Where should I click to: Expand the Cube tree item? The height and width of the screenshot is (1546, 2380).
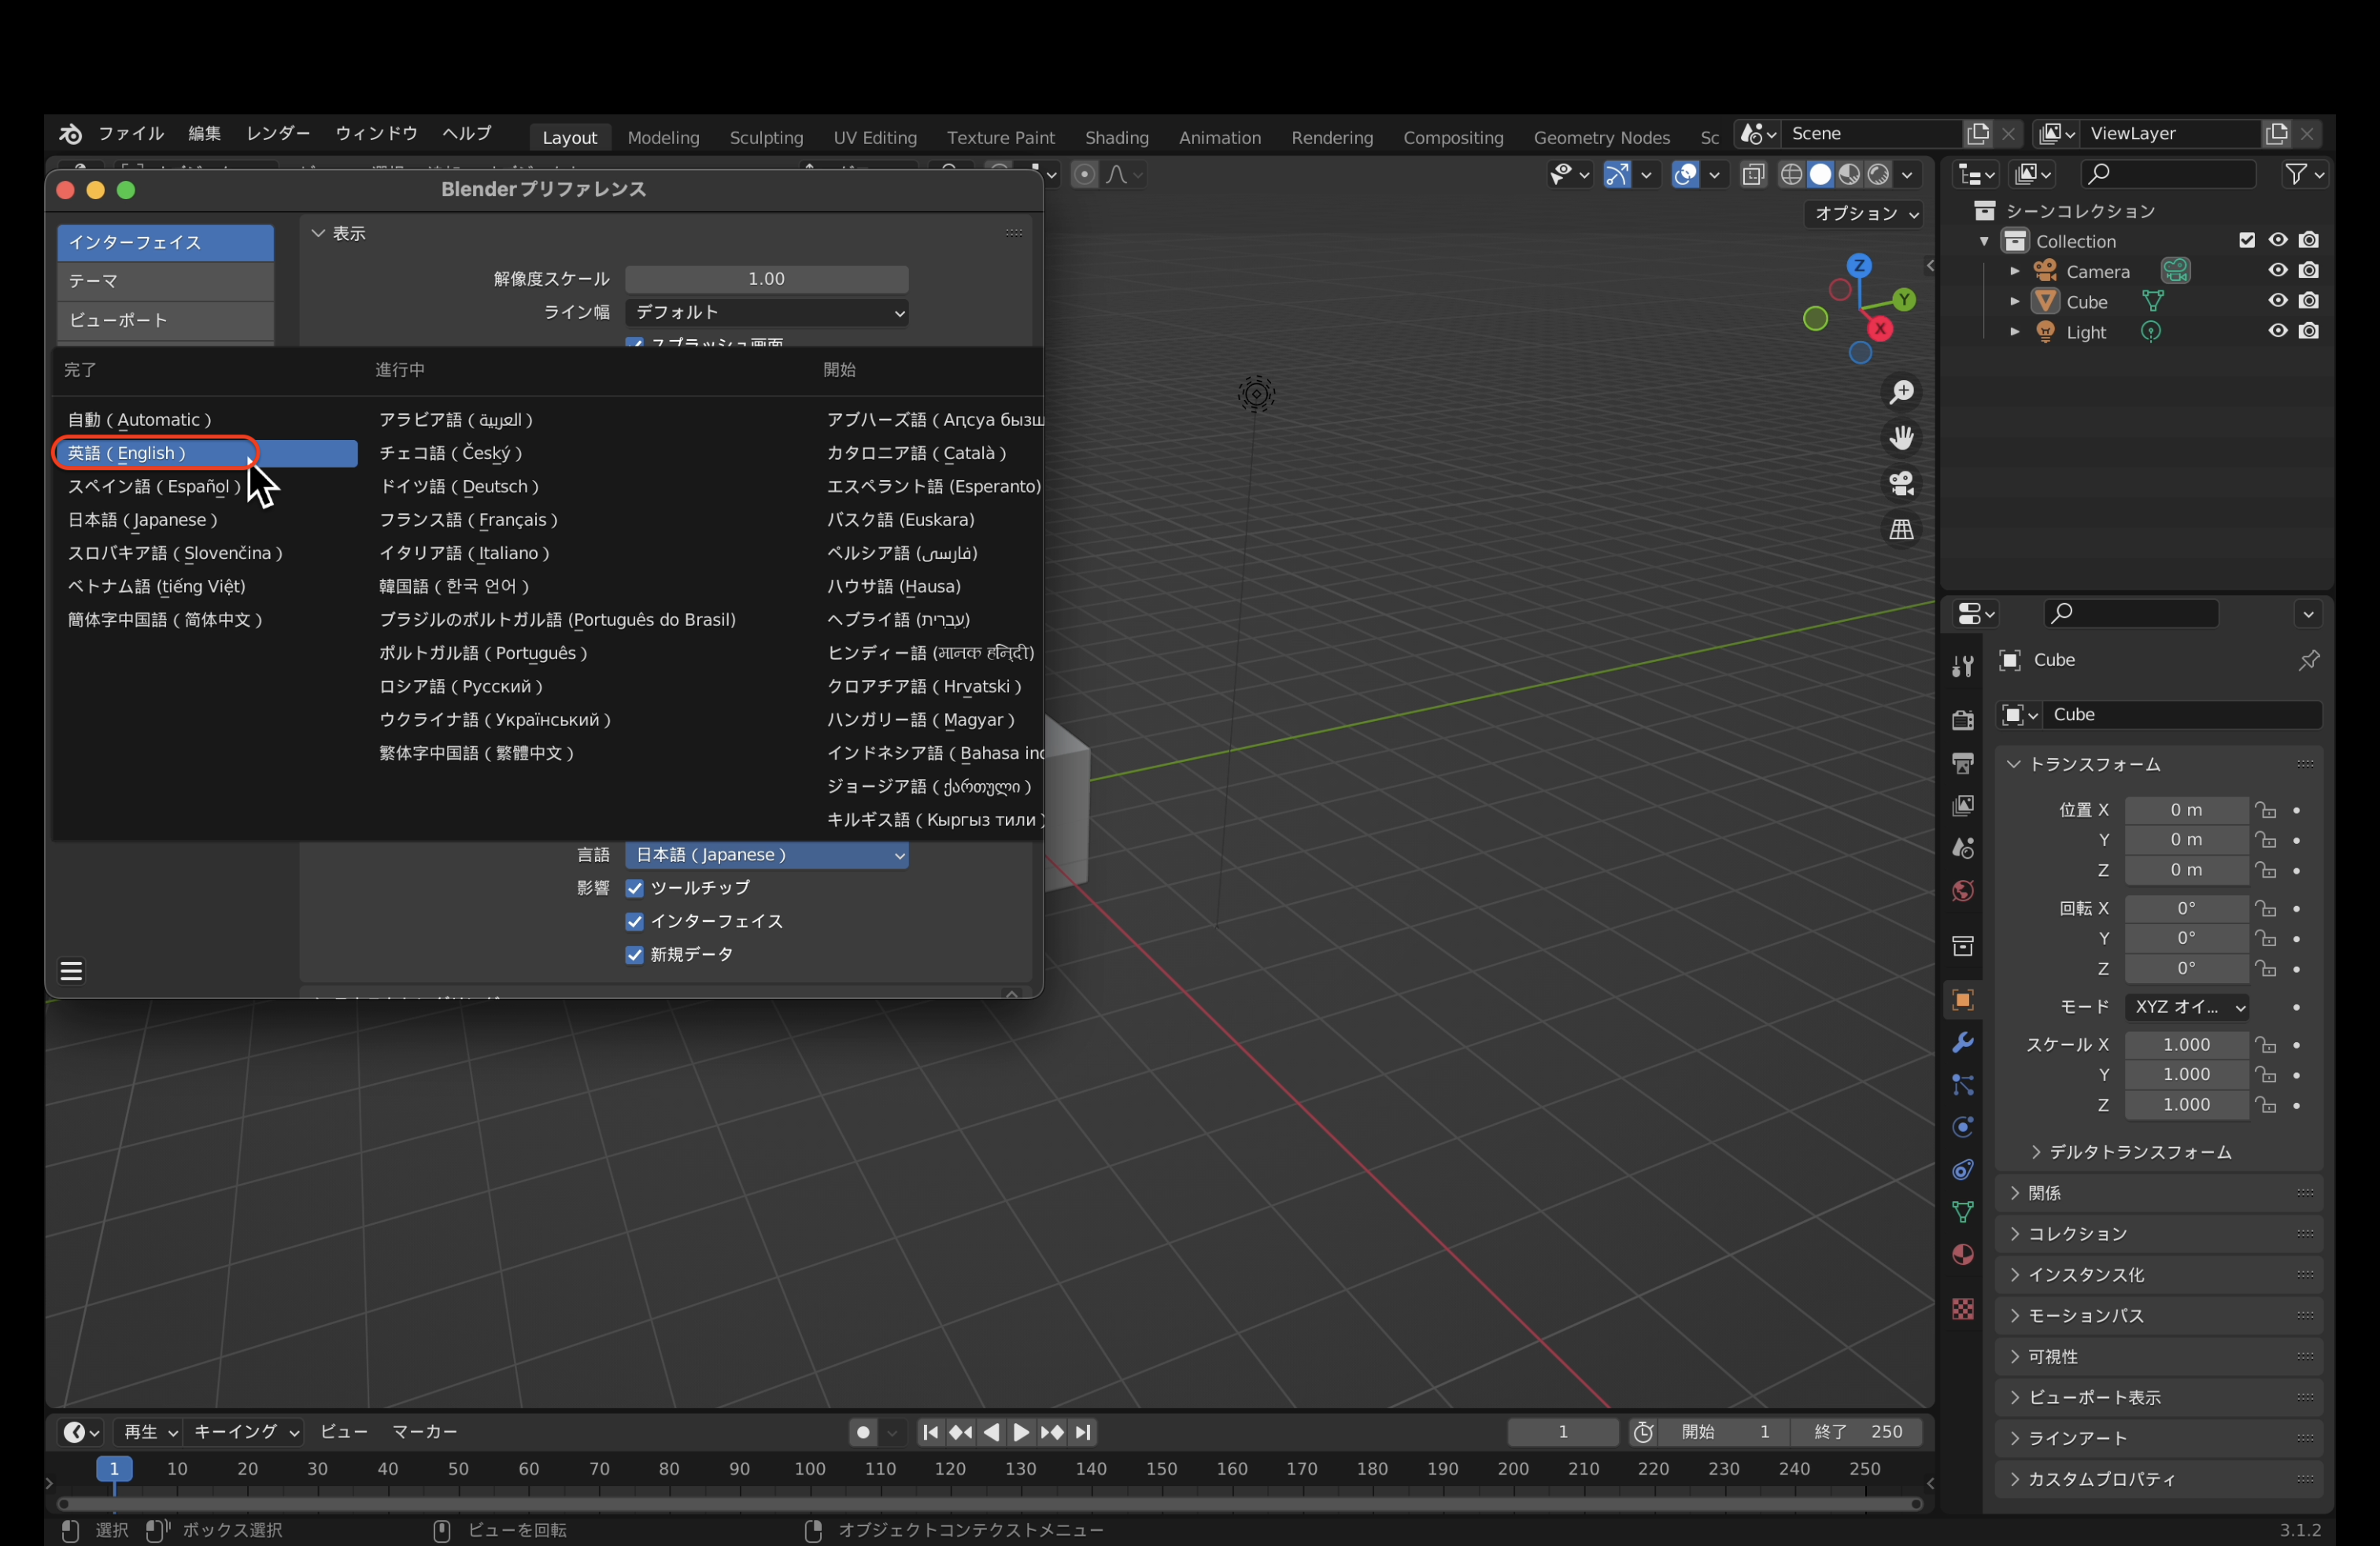(2014, 301)
